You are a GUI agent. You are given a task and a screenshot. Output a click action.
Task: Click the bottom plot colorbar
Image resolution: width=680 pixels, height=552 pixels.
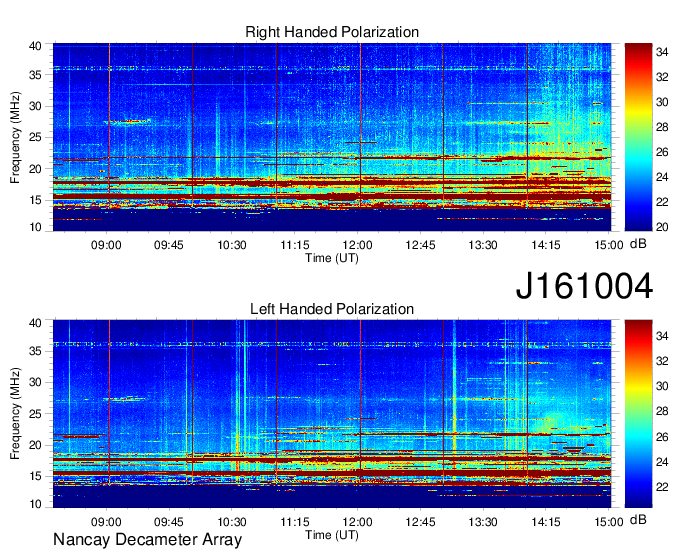[638, 414]
